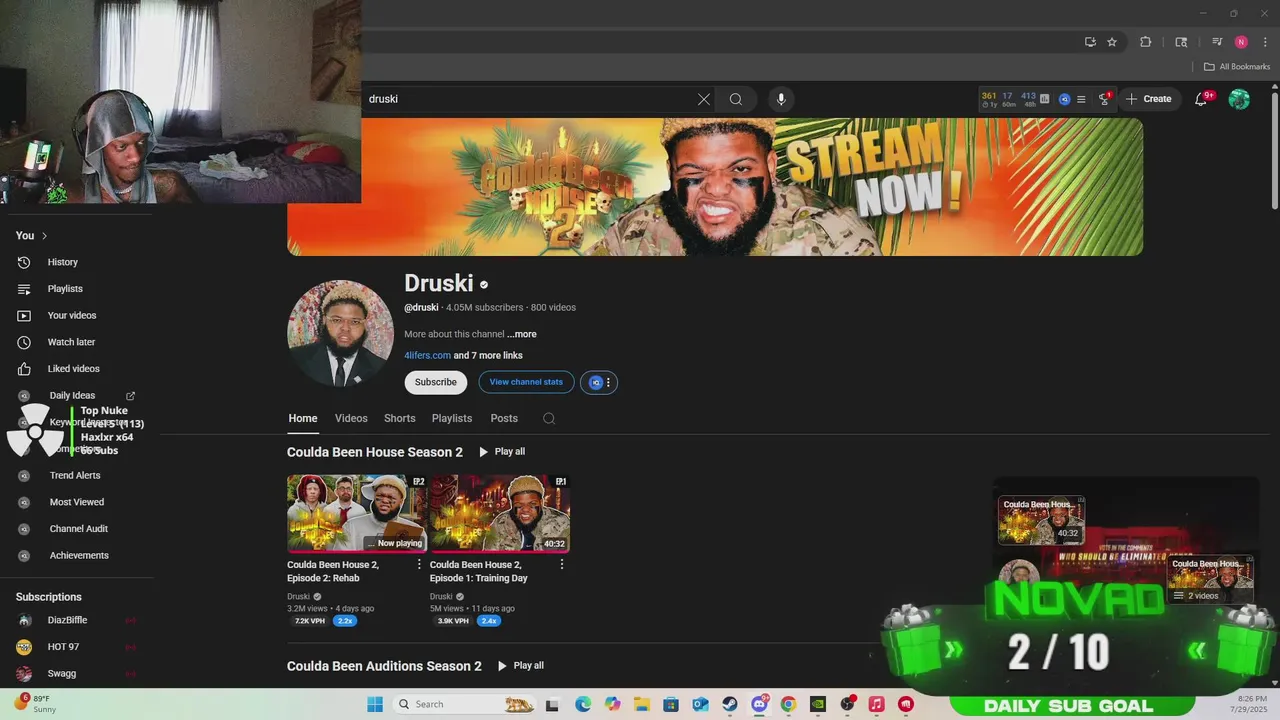Show and 7 more links

488,355
